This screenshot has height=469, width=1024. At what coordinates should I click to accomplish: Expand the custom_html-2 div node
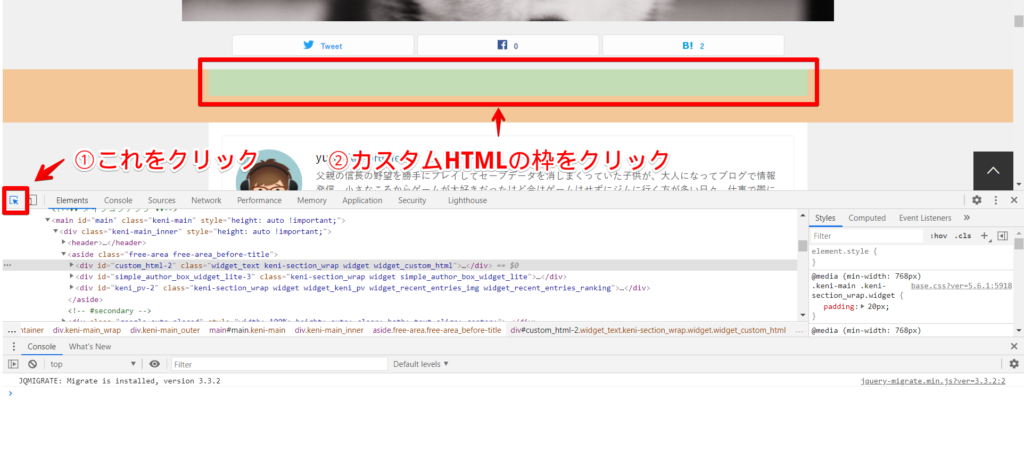pyautogui.click(x=73, y=265)
